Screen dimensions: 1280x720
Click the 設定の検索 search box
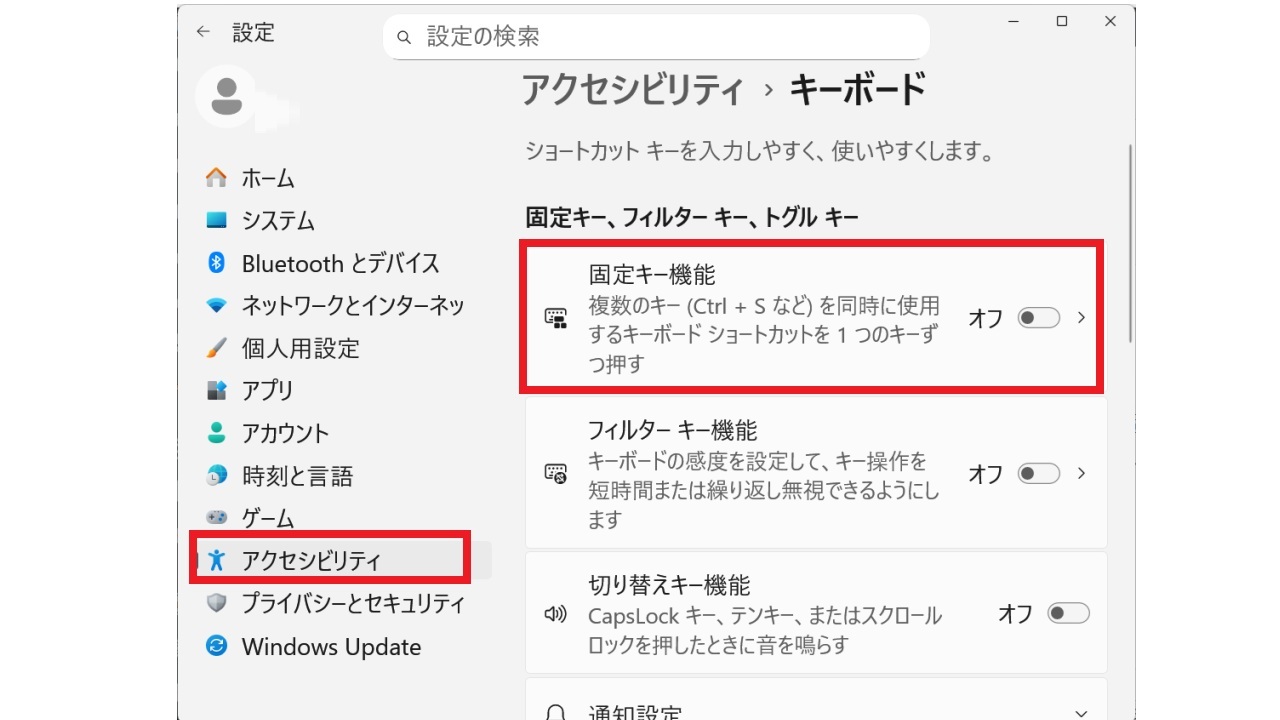pos(655,37)
